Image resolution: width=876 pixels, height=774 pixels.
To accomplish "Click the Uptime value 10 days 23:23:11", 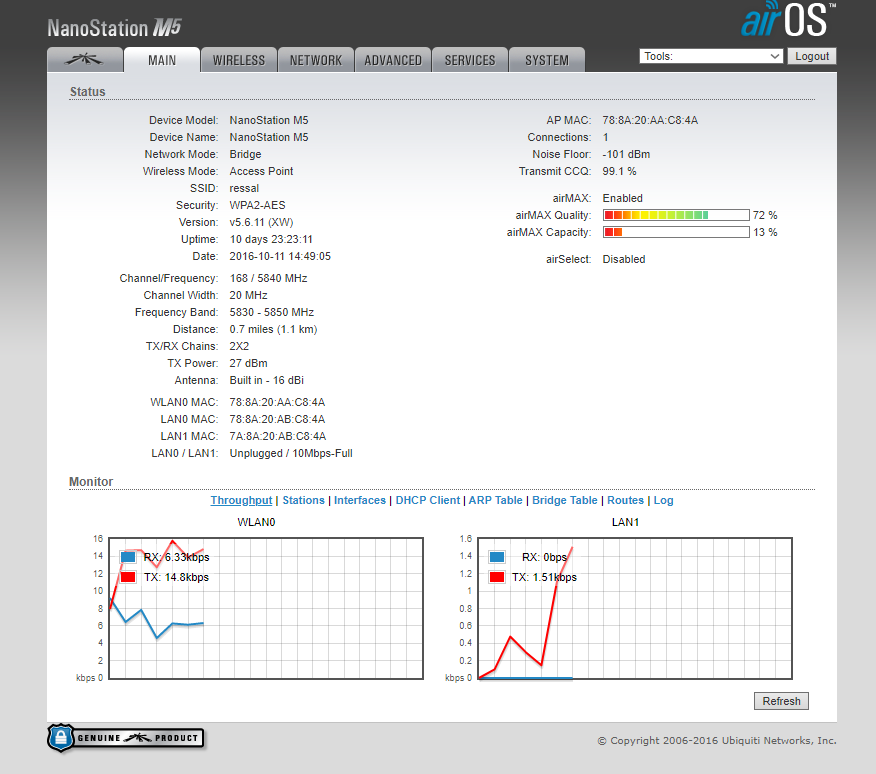I will (x=271, y=239).
